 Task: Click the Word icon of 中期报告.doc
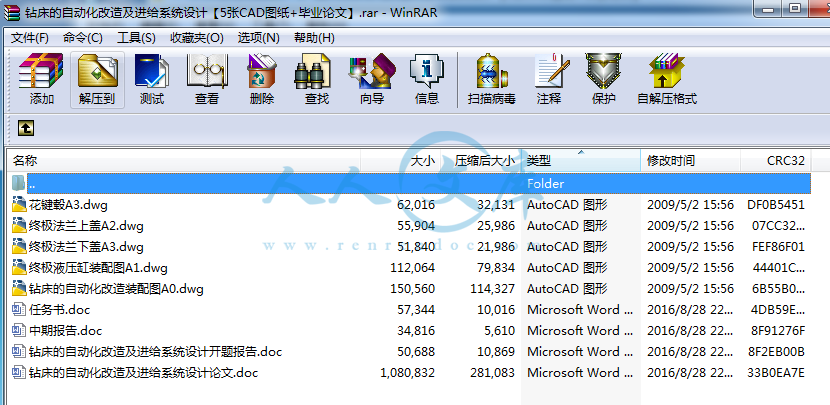(x=20, y=331)
